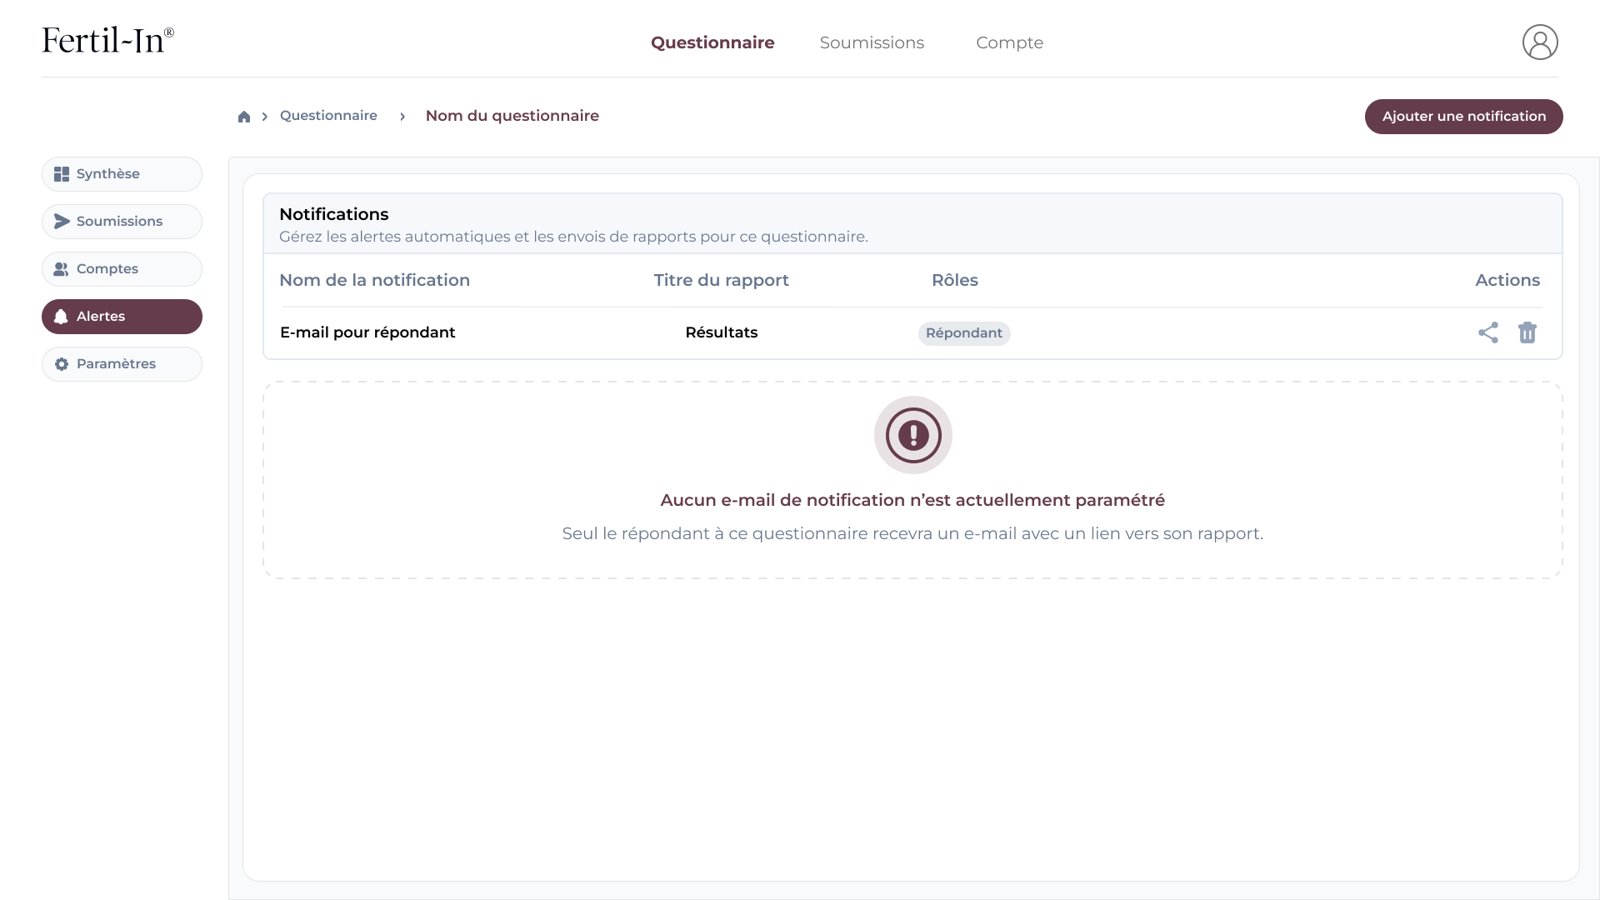Click the Nom du questionnaire breadcrumb
1600x900 pixels.
pyautogui.click(x=512, y=115)
